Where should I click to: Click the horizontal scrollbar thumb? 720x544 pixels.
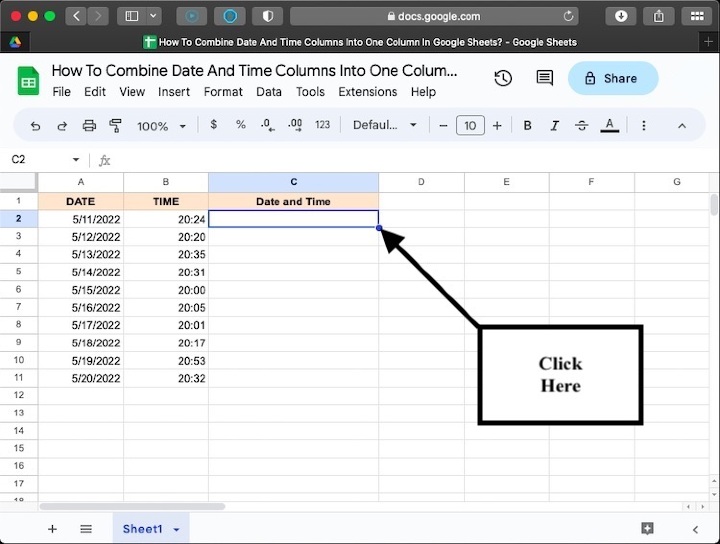coord(132,506)
